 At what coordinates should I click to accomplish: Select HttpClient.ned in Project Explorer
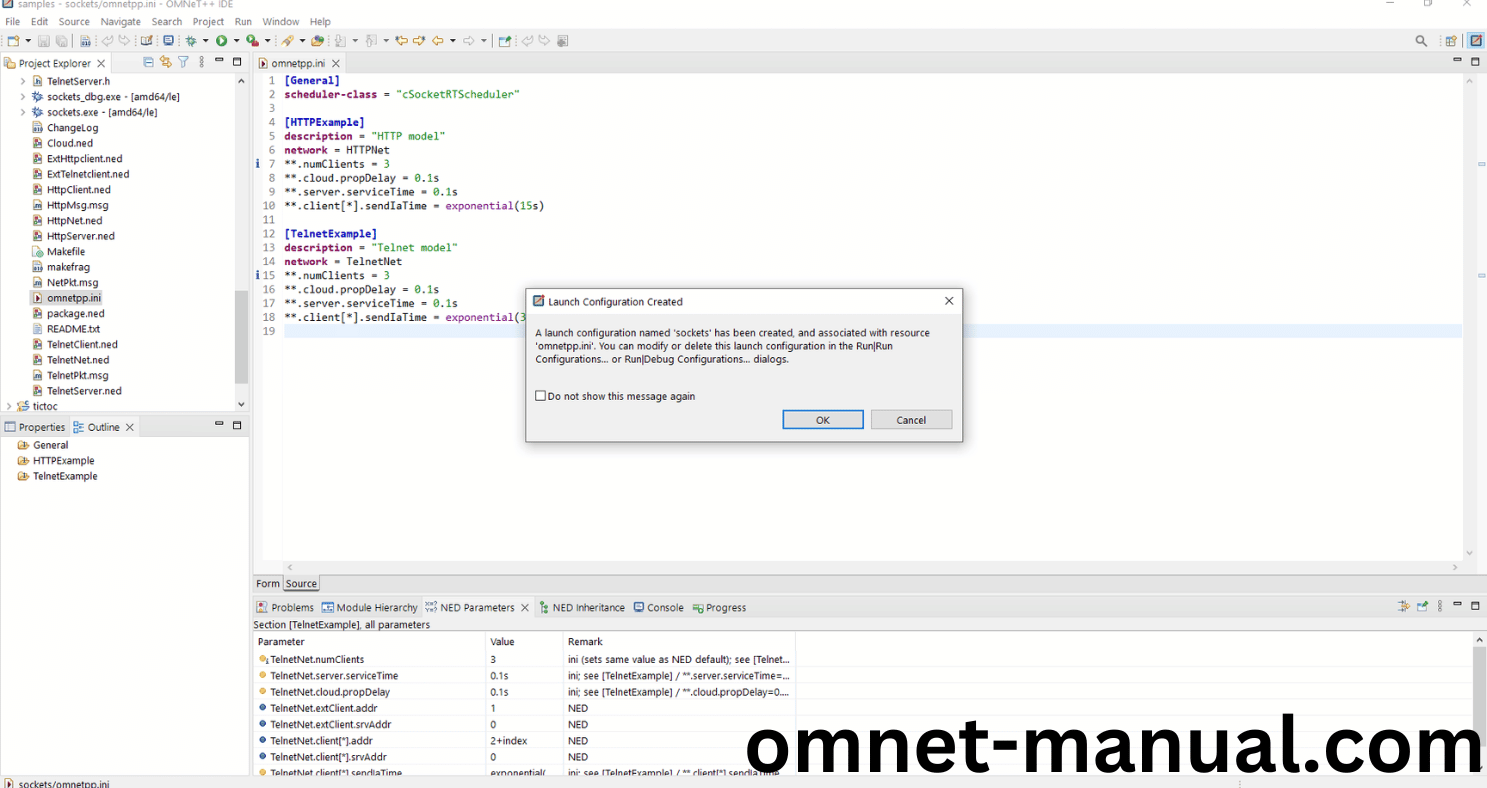pos(78,190)
